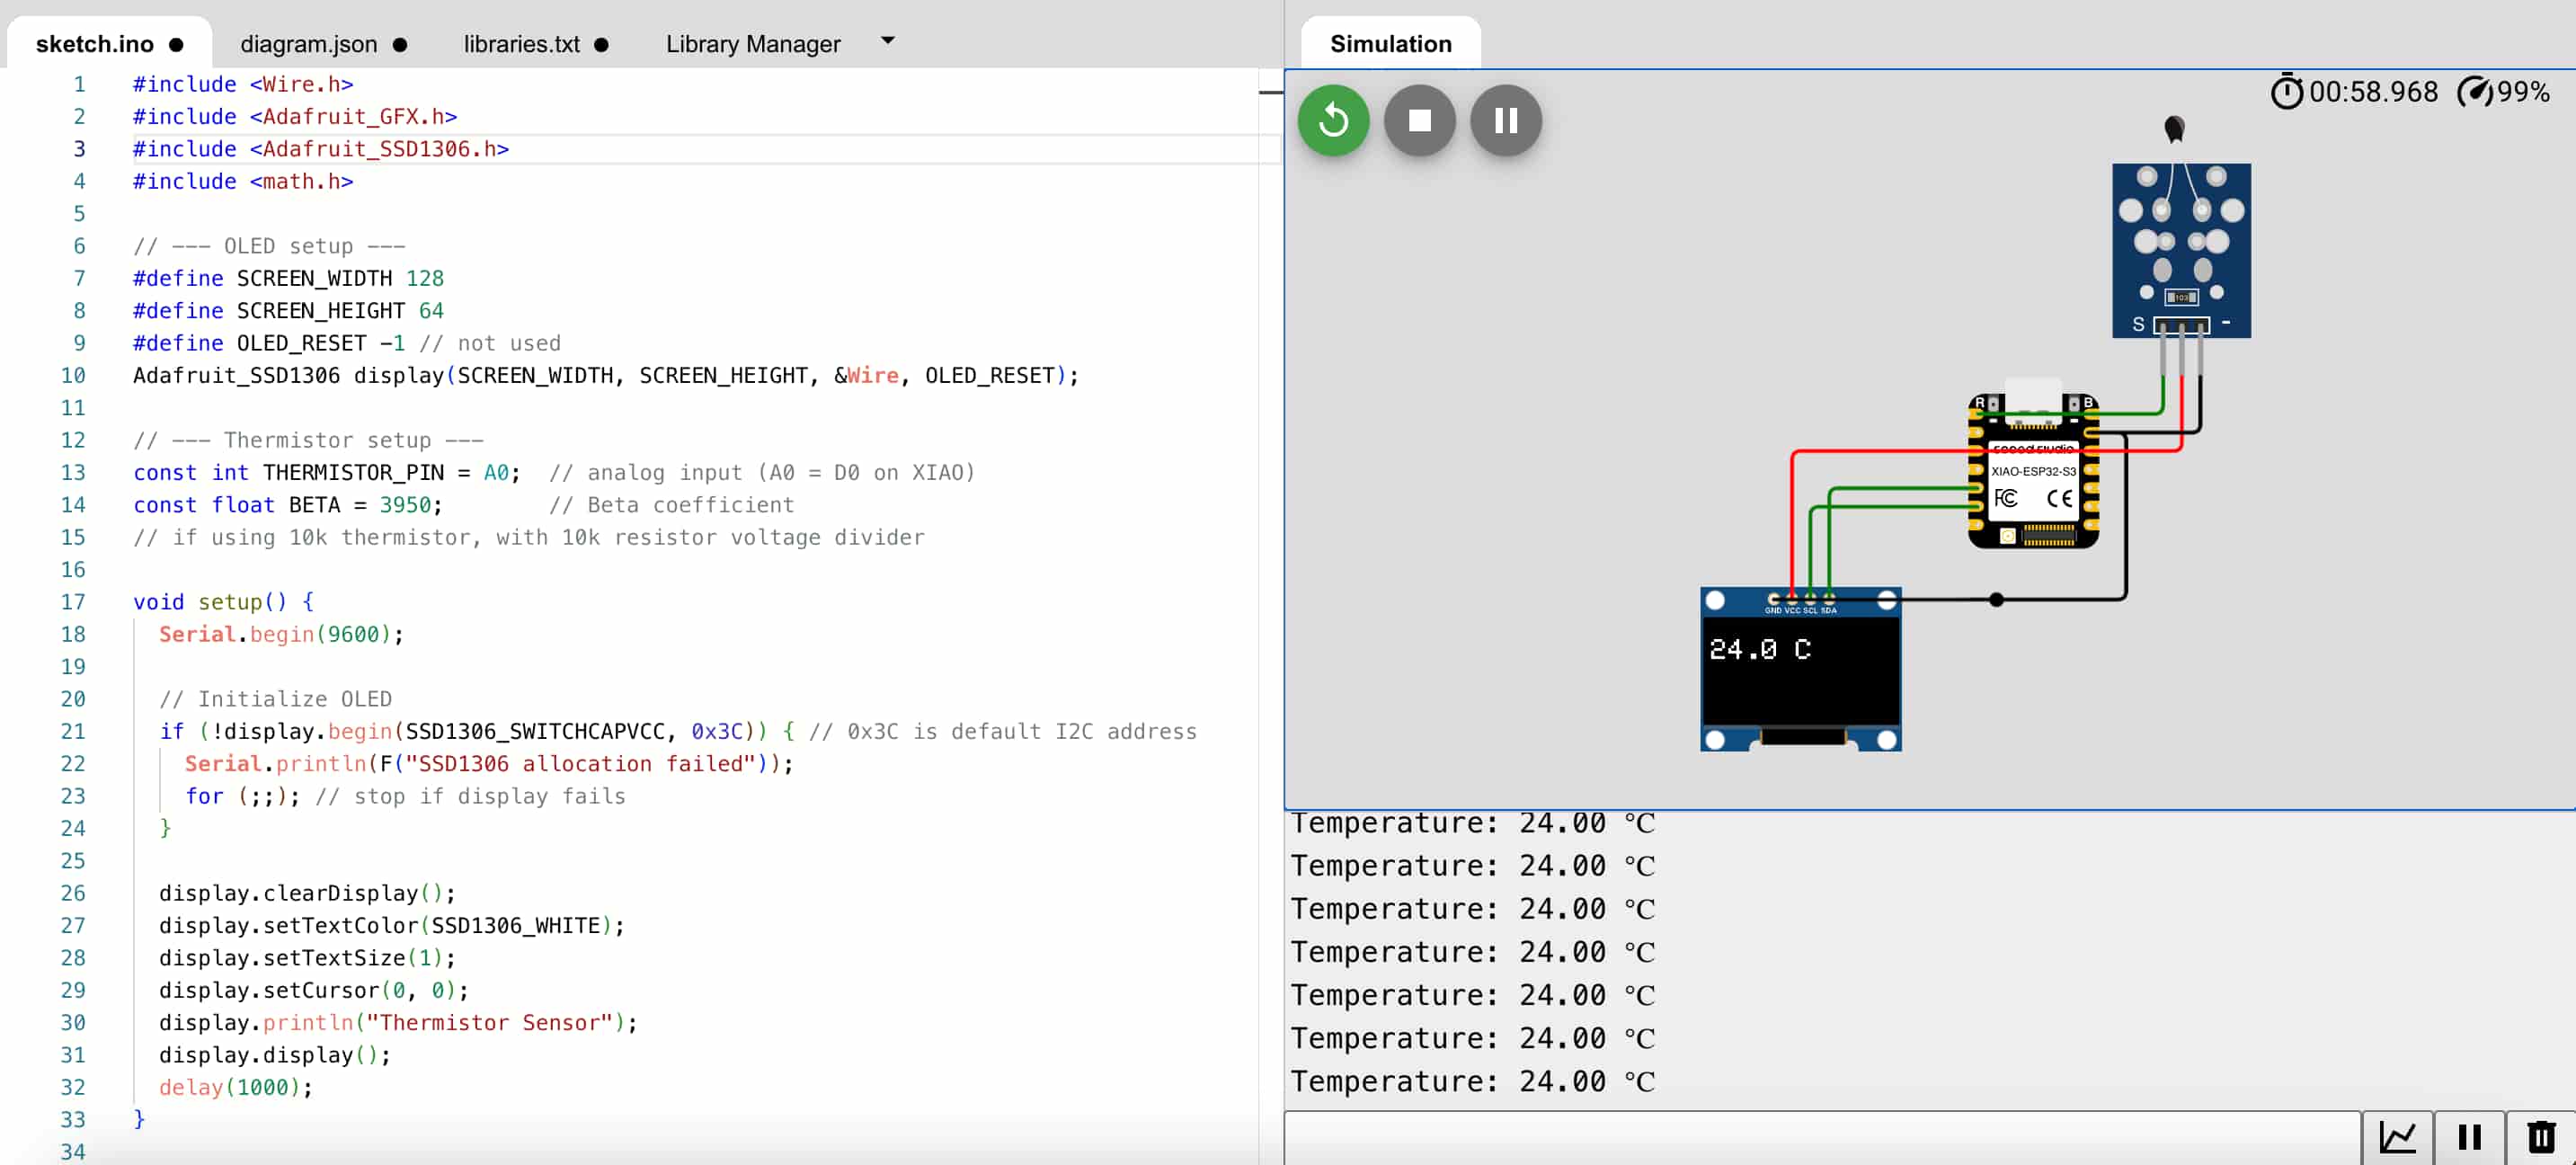The image size is (2576, 1165).
Task: Click the Simulation panel tab
Action: click(x=1390, y=44)
